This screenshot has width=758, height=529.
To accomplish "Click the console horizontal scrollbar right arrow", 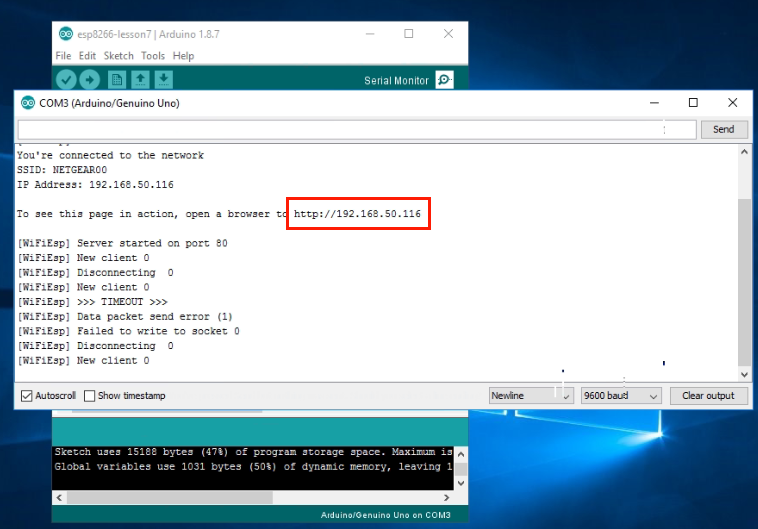I will (x=447, y=498).
